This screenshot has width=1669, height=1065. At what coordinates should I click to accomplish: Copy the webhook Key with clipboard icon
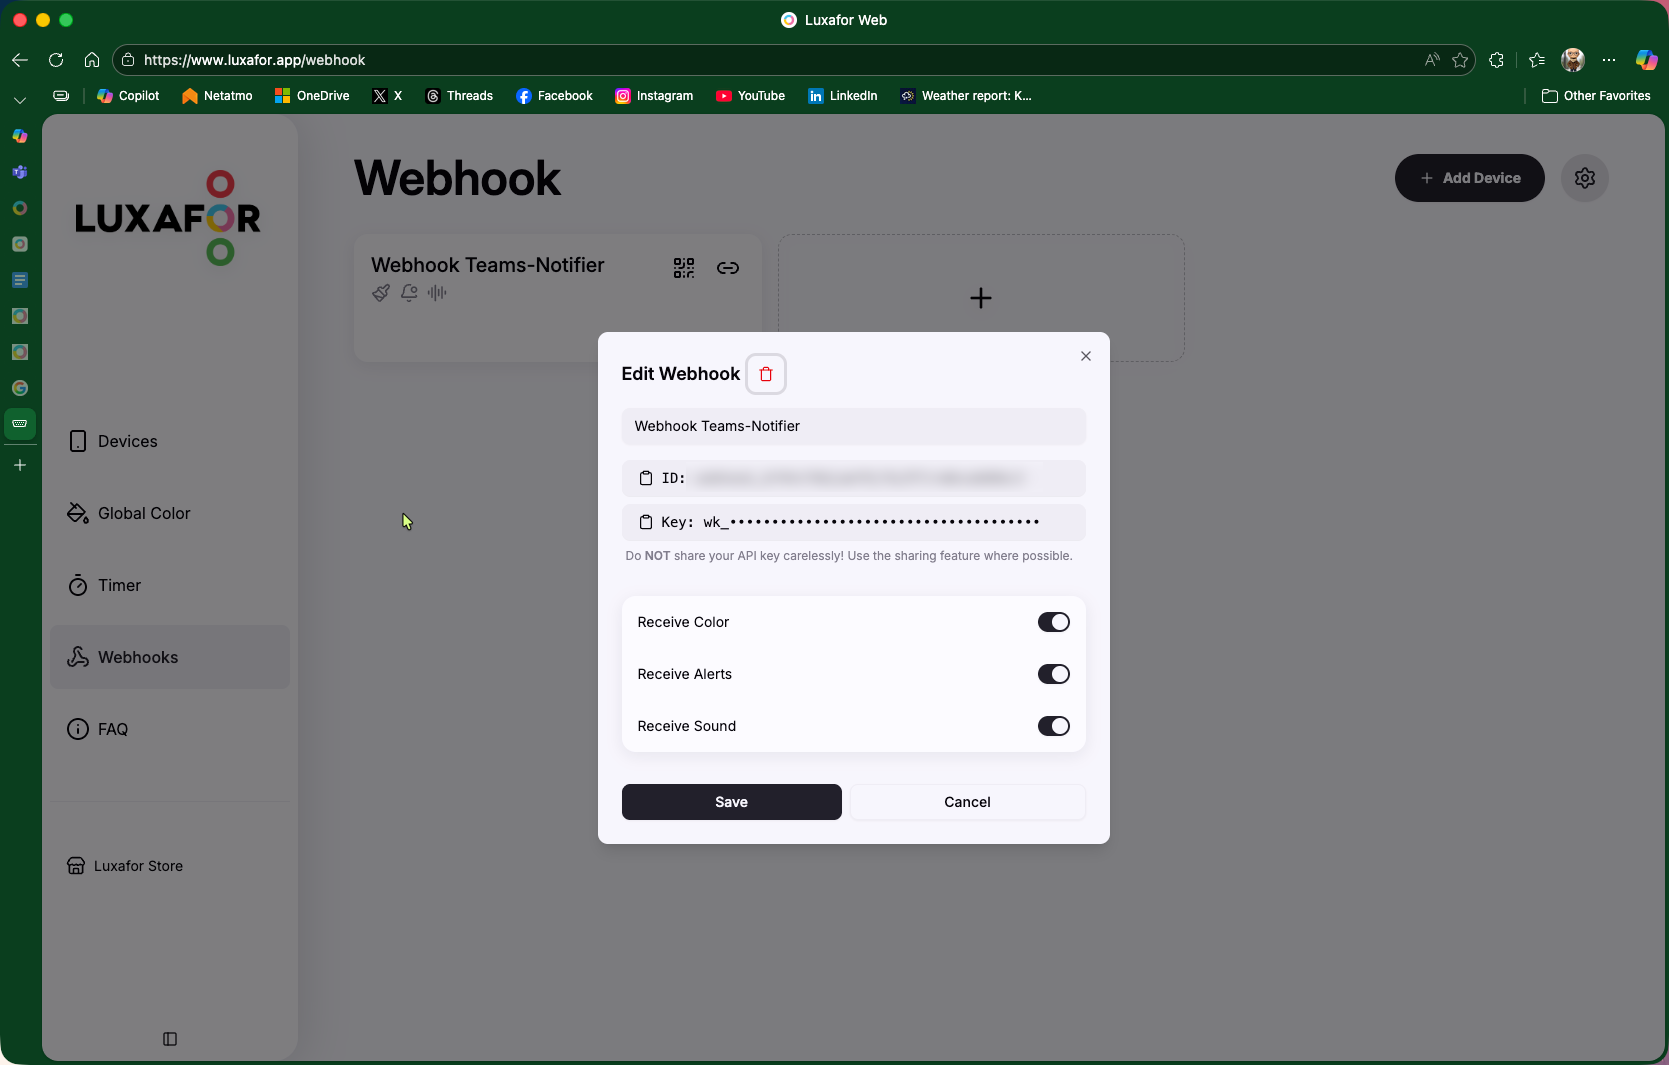click(646, 522)
